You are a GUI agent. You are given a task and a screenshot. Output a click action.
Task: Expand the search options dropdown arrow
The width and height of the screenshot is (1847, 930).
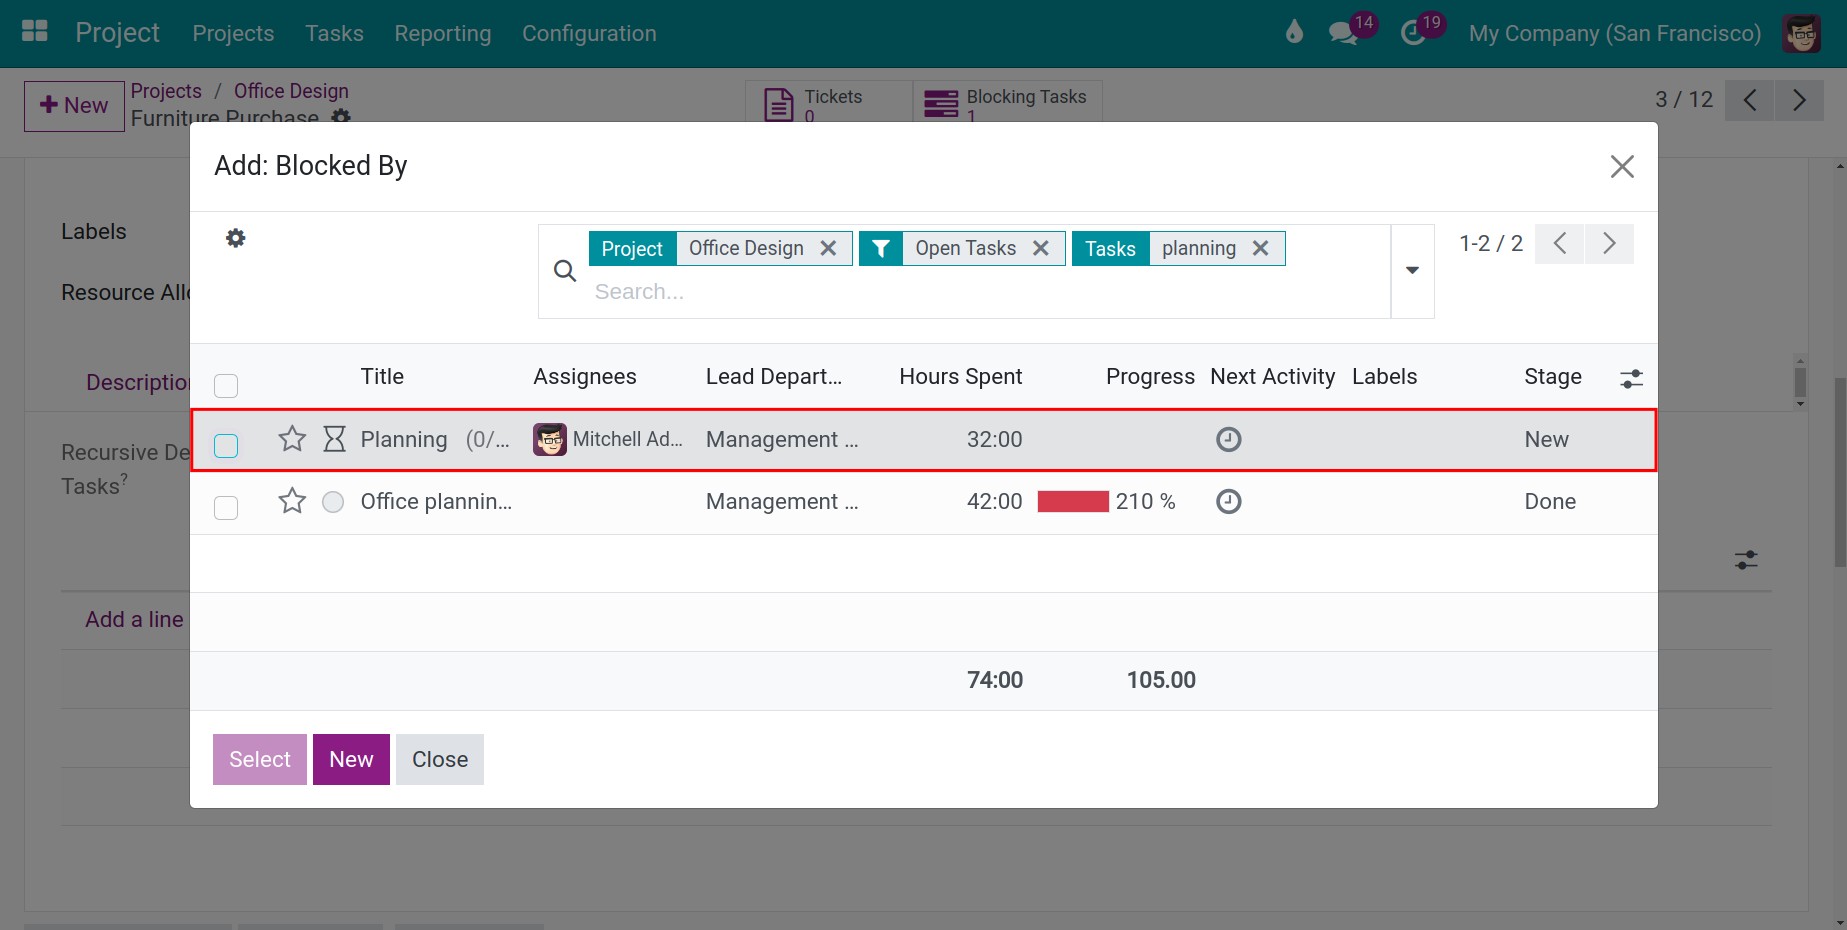point(1412,270)
